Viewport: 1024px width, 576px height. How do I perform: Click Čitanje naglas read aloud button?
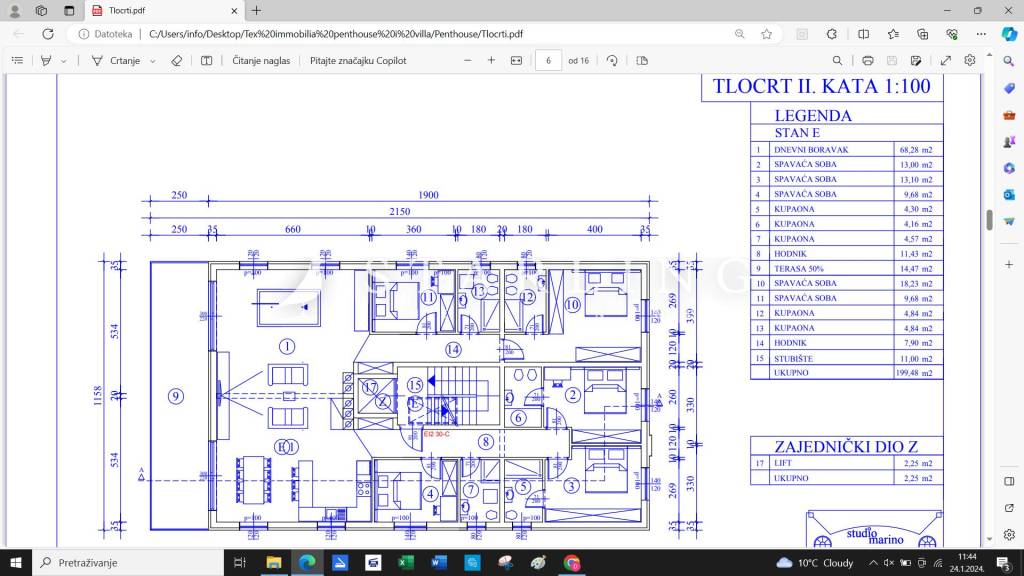coord(261,60)
